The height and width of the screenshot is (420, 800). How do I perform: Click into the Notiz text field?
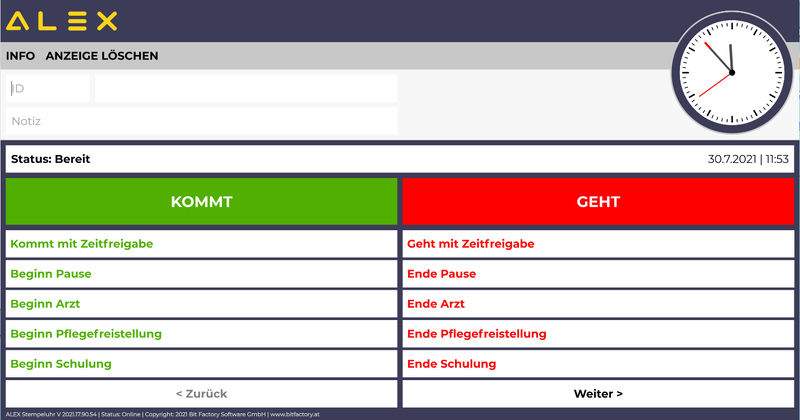coord(201,121)
